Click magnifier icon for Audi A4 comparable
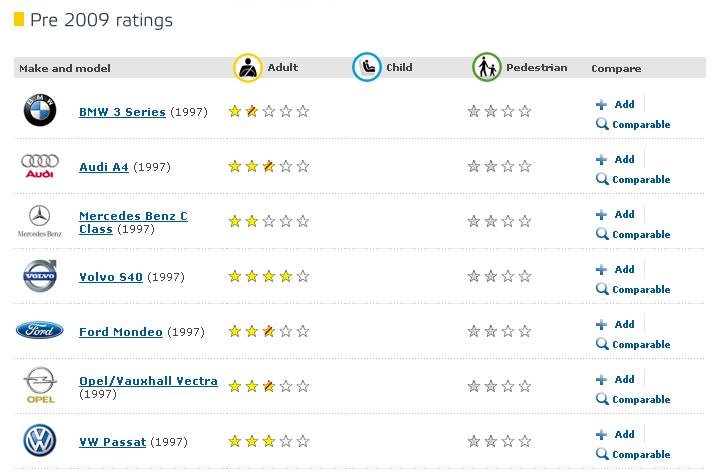 pos(602,179)
